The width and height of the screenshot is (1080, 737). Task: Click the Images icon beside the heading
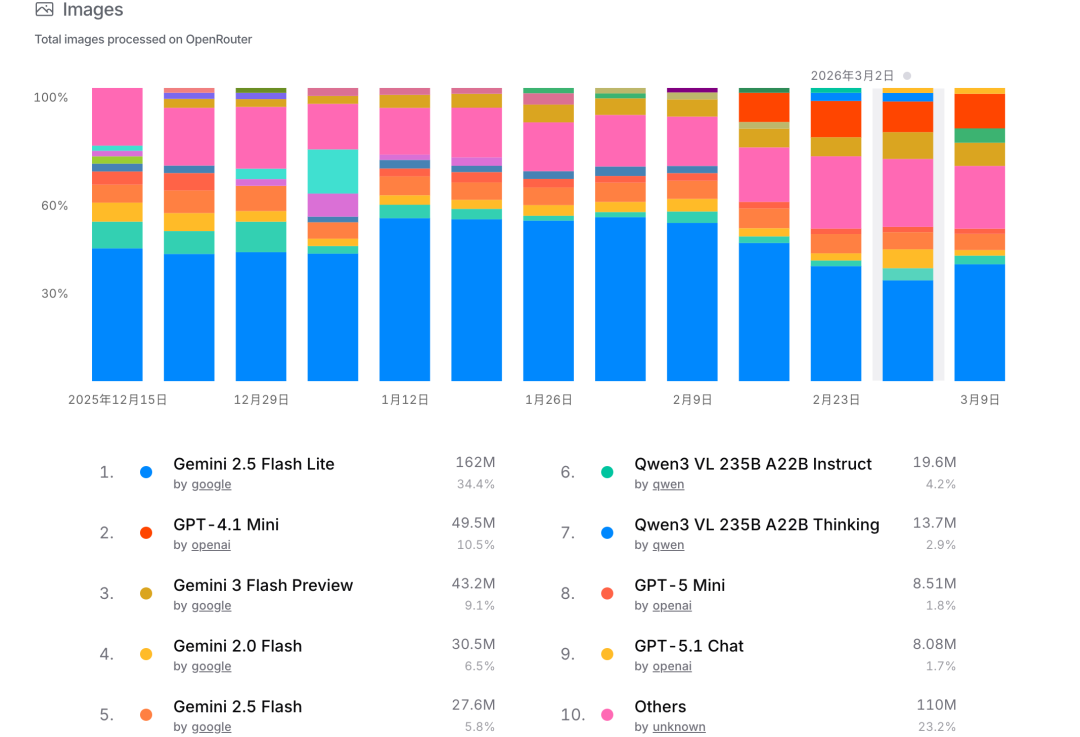[x=44, y=10]
